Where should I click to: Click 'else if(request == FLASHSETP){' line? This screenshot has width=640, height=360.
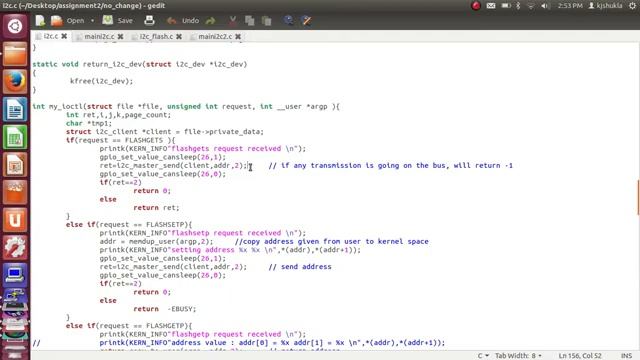pyautogui.click(x=129, y=224)
